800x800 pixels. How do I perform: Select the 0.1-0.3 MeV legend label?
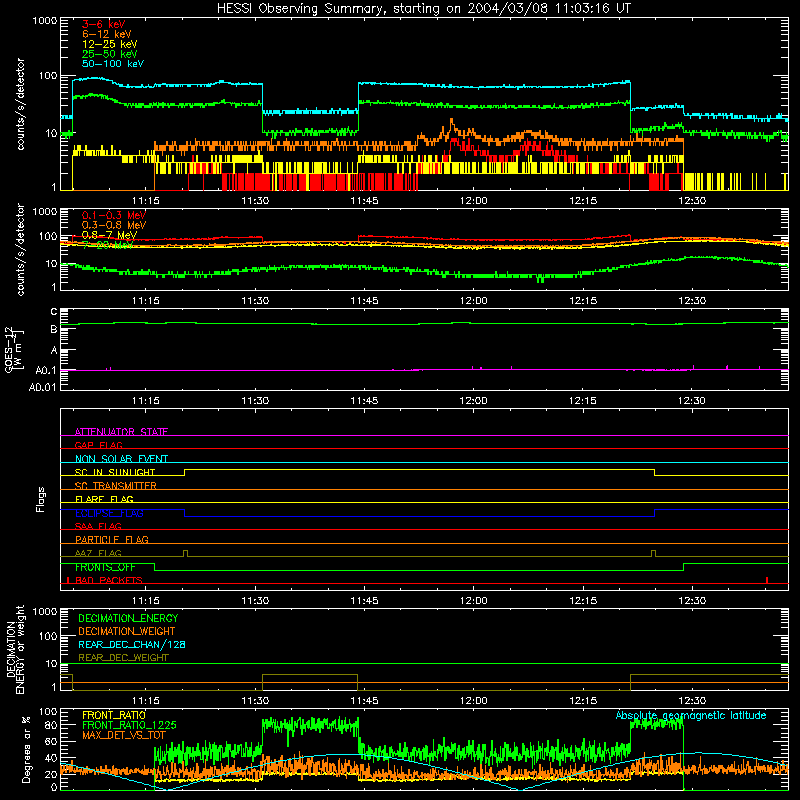coord(114,215)
